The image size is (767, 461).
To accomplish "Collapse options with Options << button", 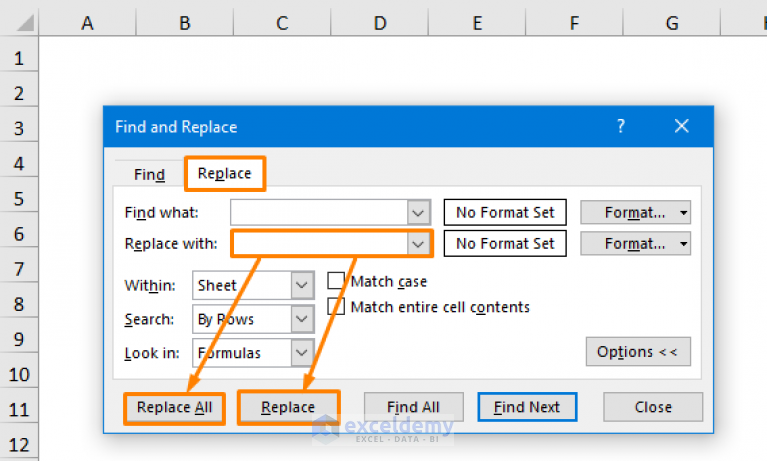I will 638,351.
